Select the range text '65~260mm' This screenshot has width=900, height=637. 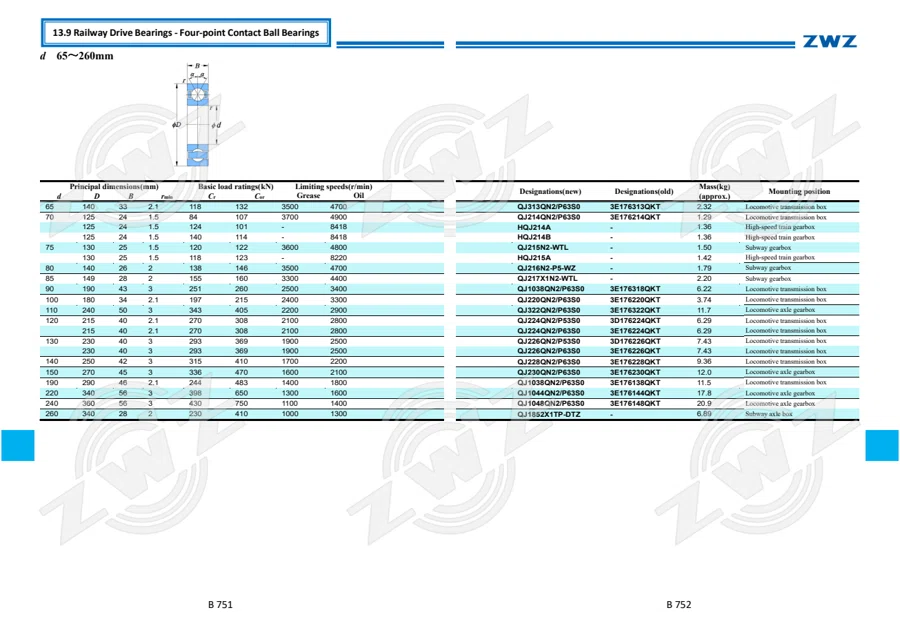[x=85, y=56]
